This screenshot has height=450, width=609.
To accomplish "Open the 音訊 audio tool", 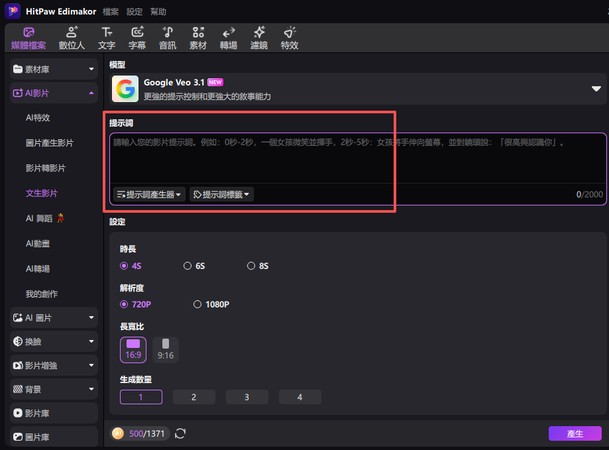I will 167,38.
